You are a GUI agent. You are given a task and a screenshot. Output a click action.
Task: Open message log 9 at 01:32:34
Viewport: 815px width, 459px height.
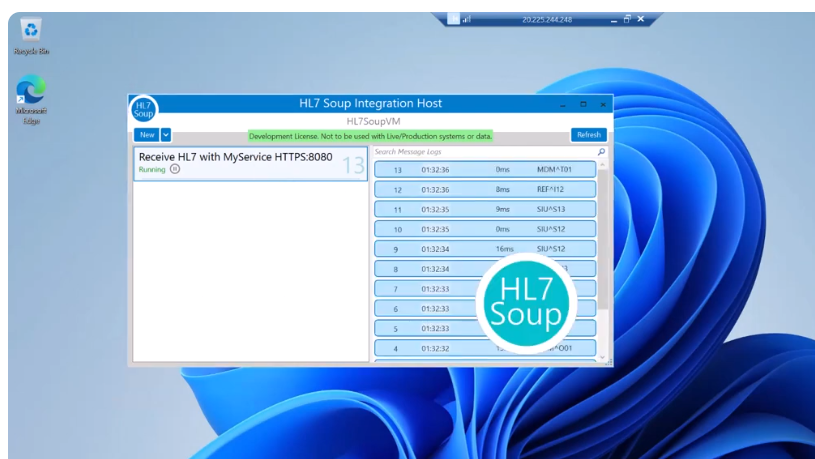point(485,248)
